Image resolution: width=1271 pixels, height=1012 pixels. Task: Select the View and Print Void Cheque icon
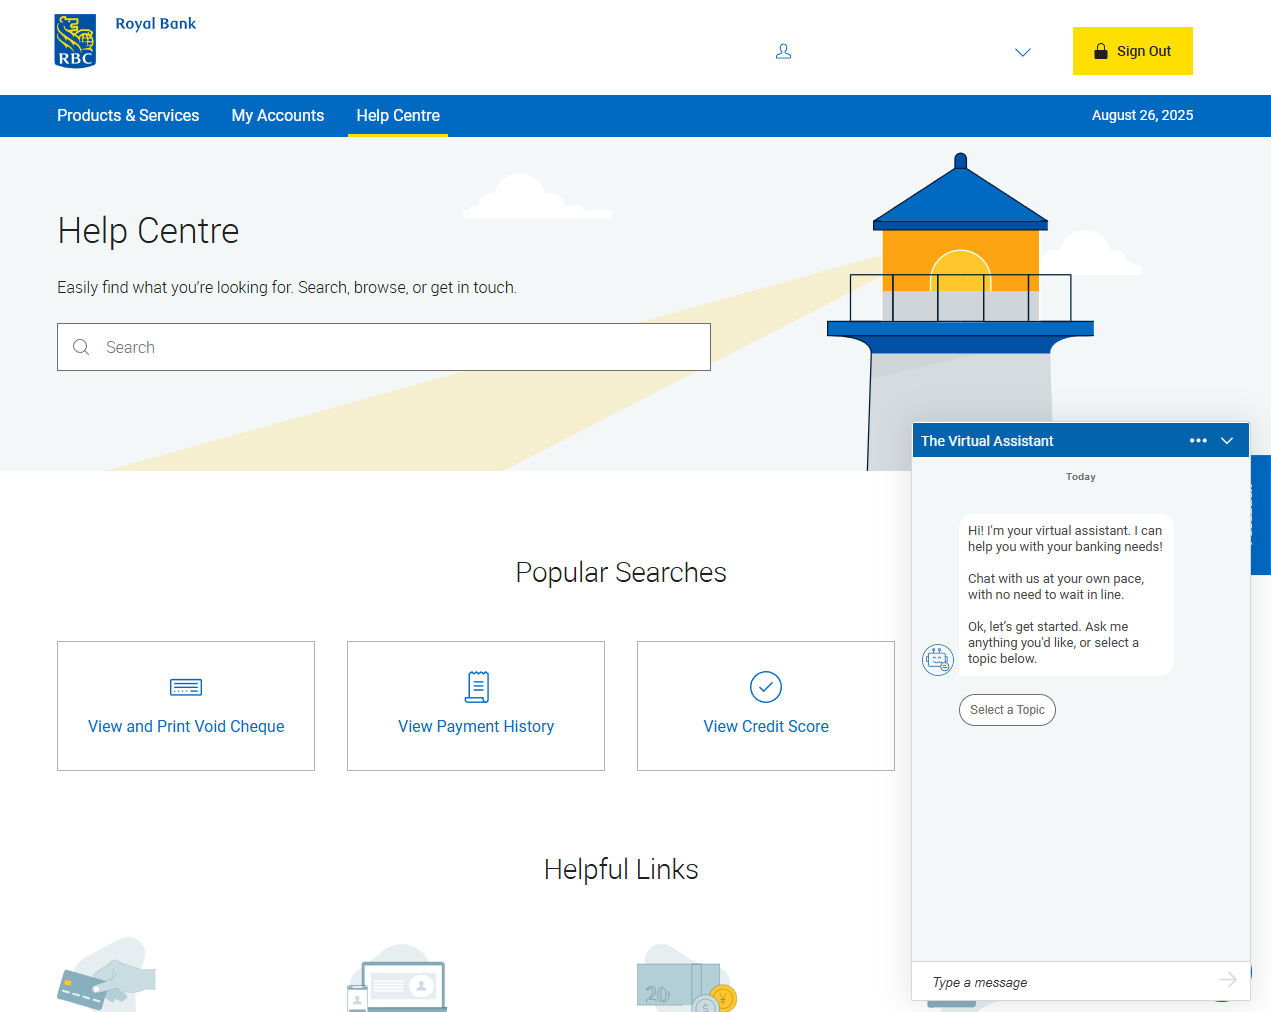tap(186, 687)
